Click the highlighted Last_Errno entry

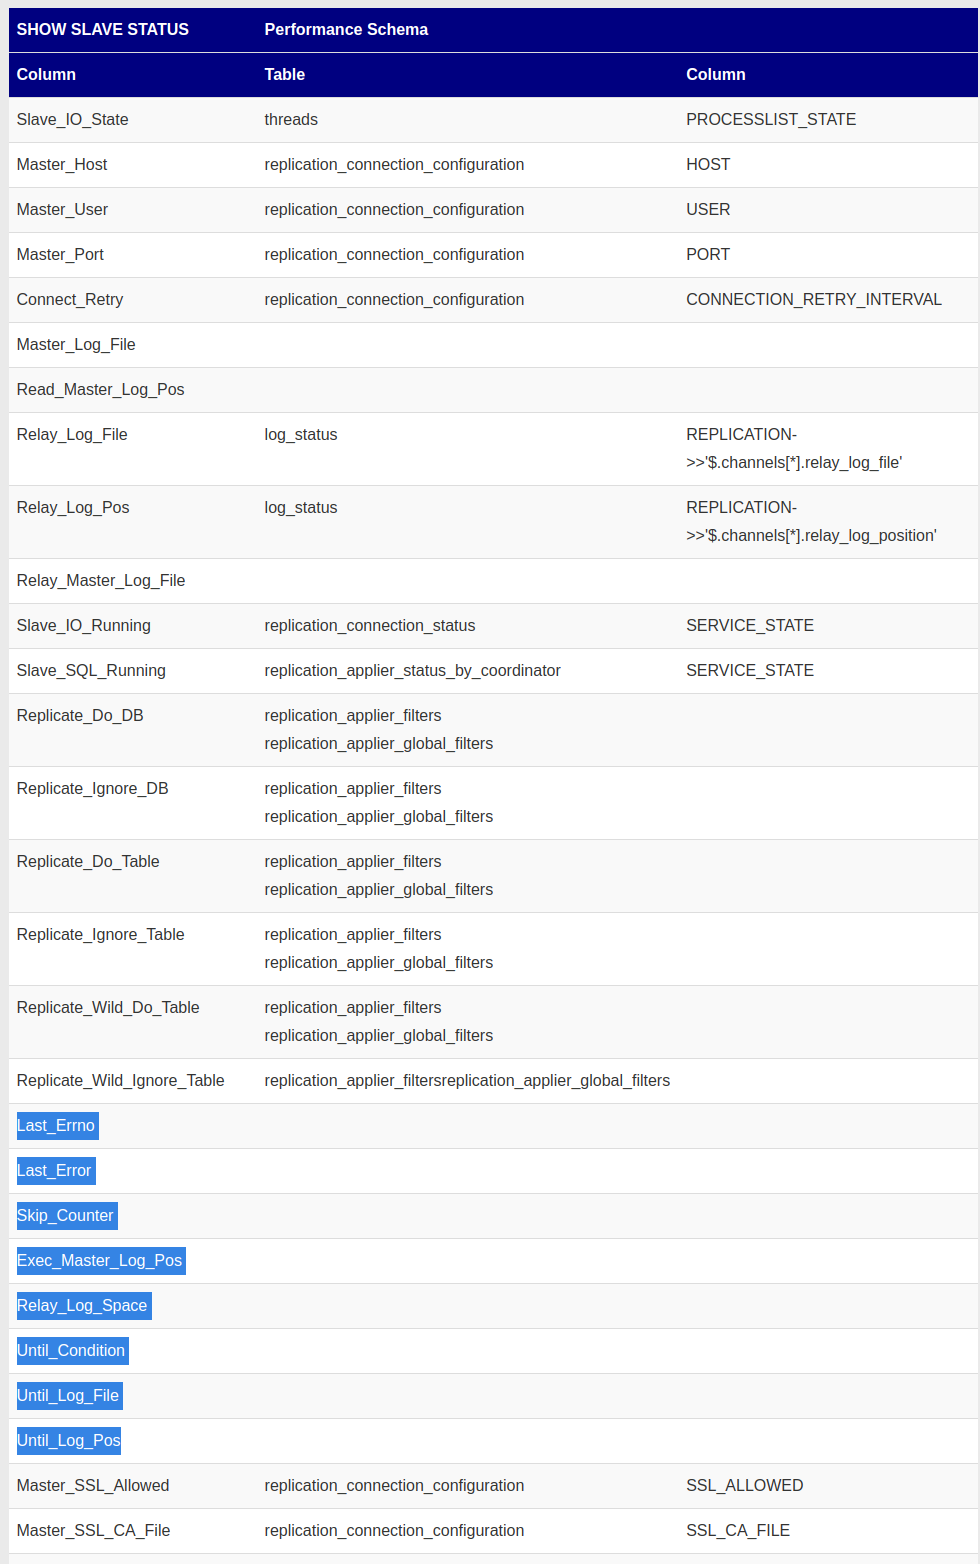pyautogui.click(x=56, y=1126)
